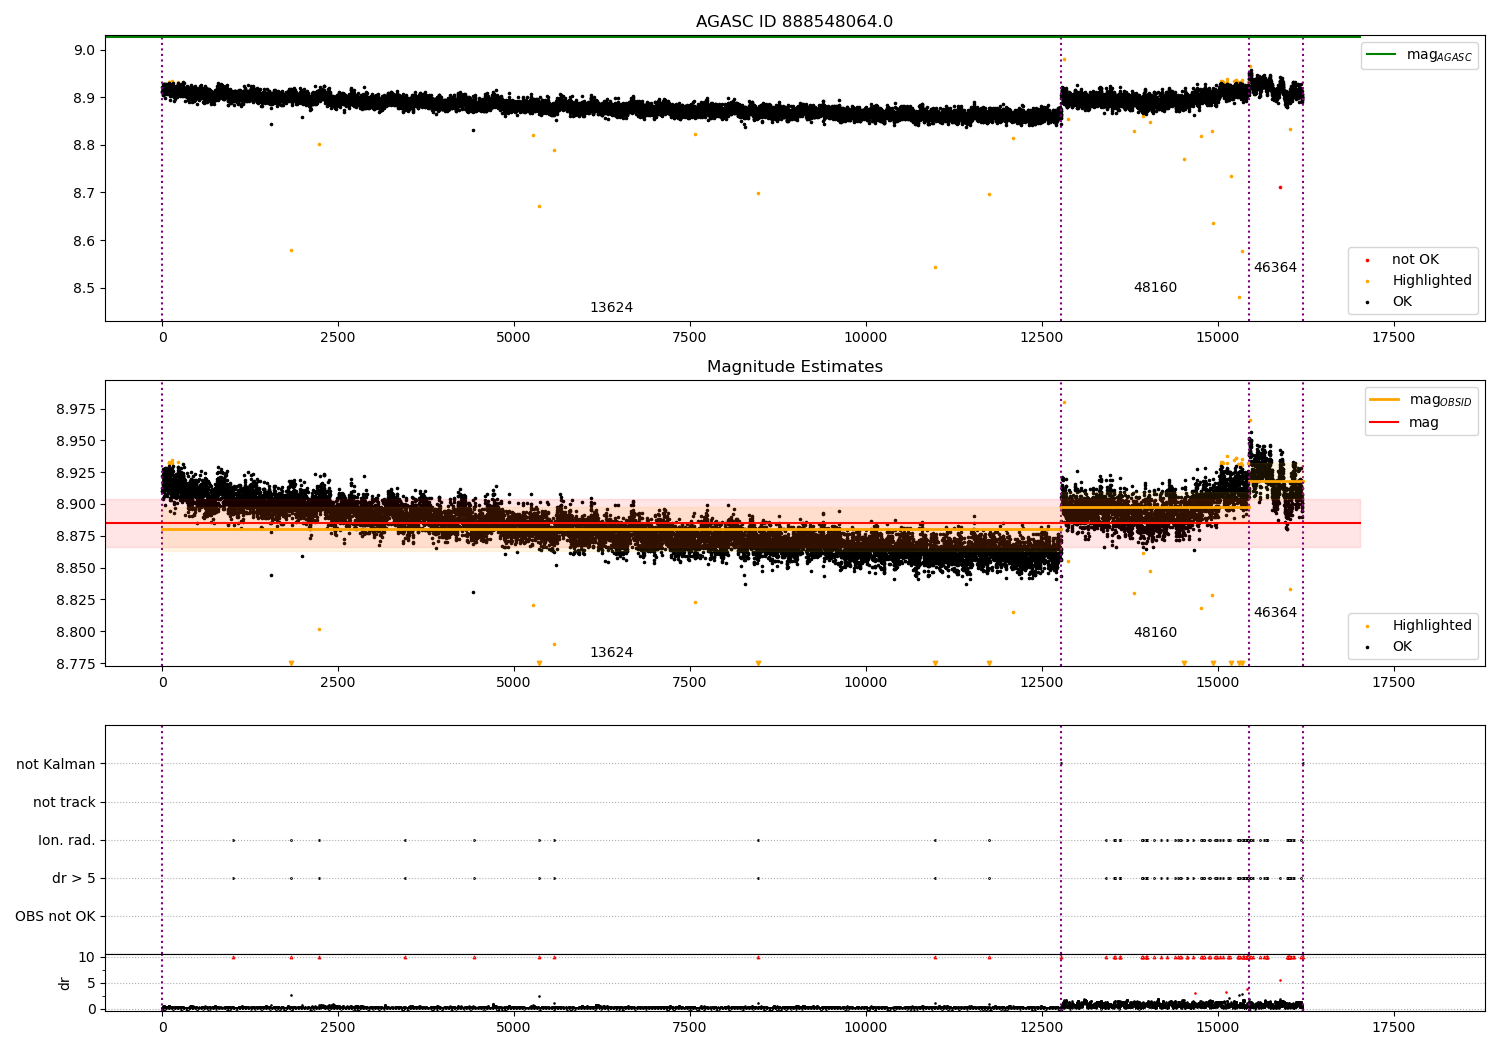Image resolution: width=1500 pixels, height=1050 pixels.
Task: Click the red 'not OK' data point in top plot
Action: click(1280, 187)
